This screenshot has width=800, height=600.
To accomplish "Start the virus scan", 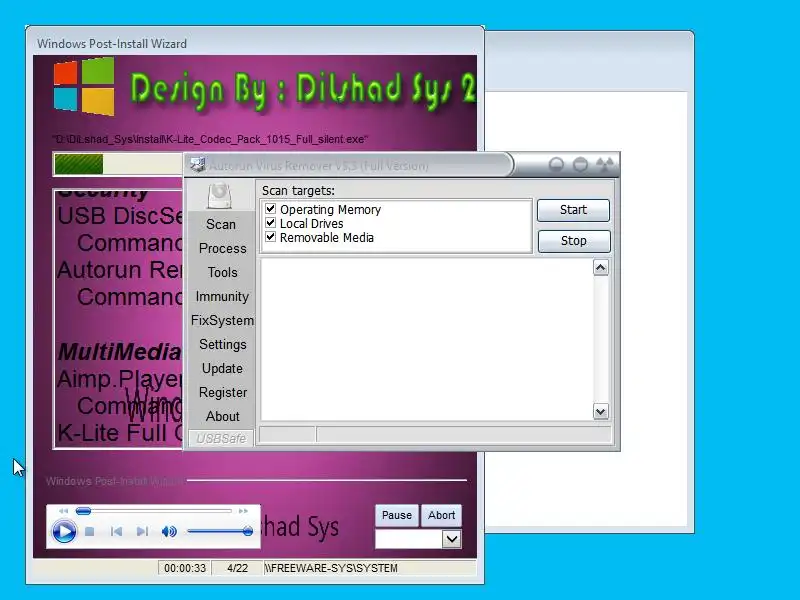I will pos(573,210).
